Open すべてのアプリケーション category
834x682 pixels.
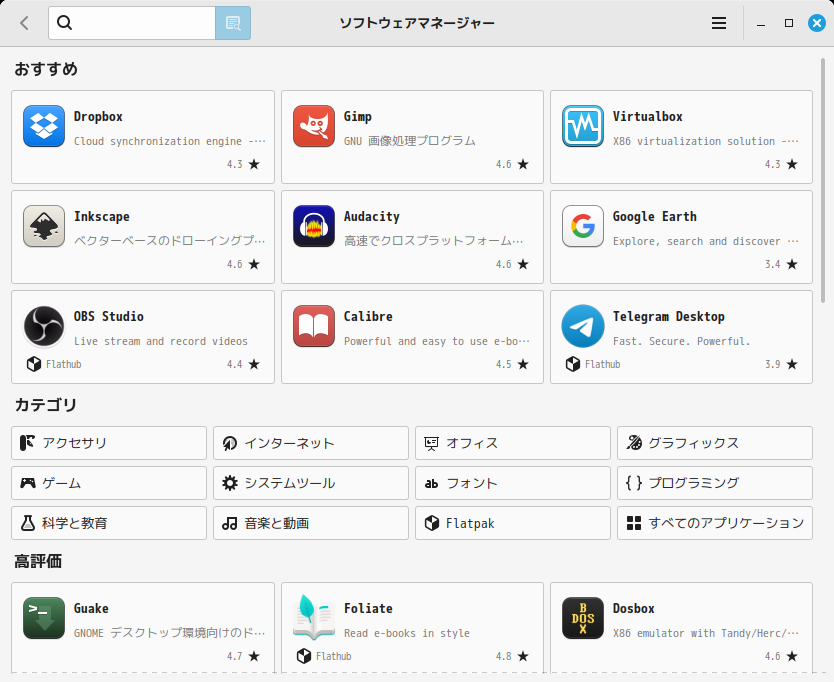[x=715, y=523]
